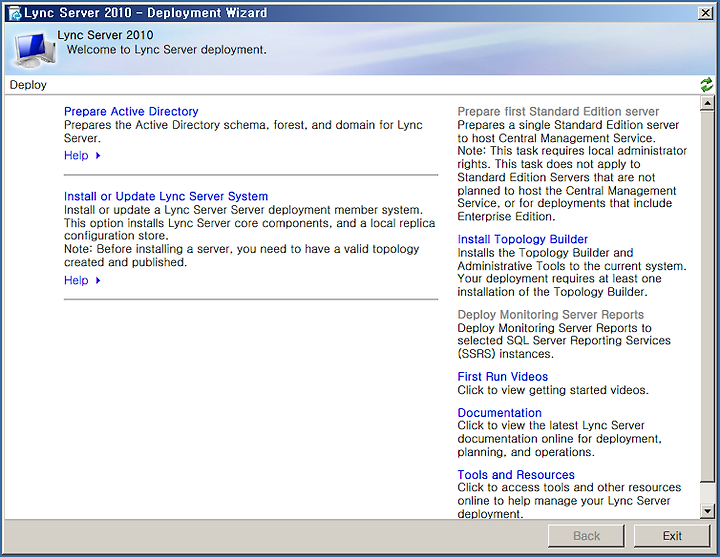Click 'Click to view getting started videos.' text
720x557 pixels.
553,390
